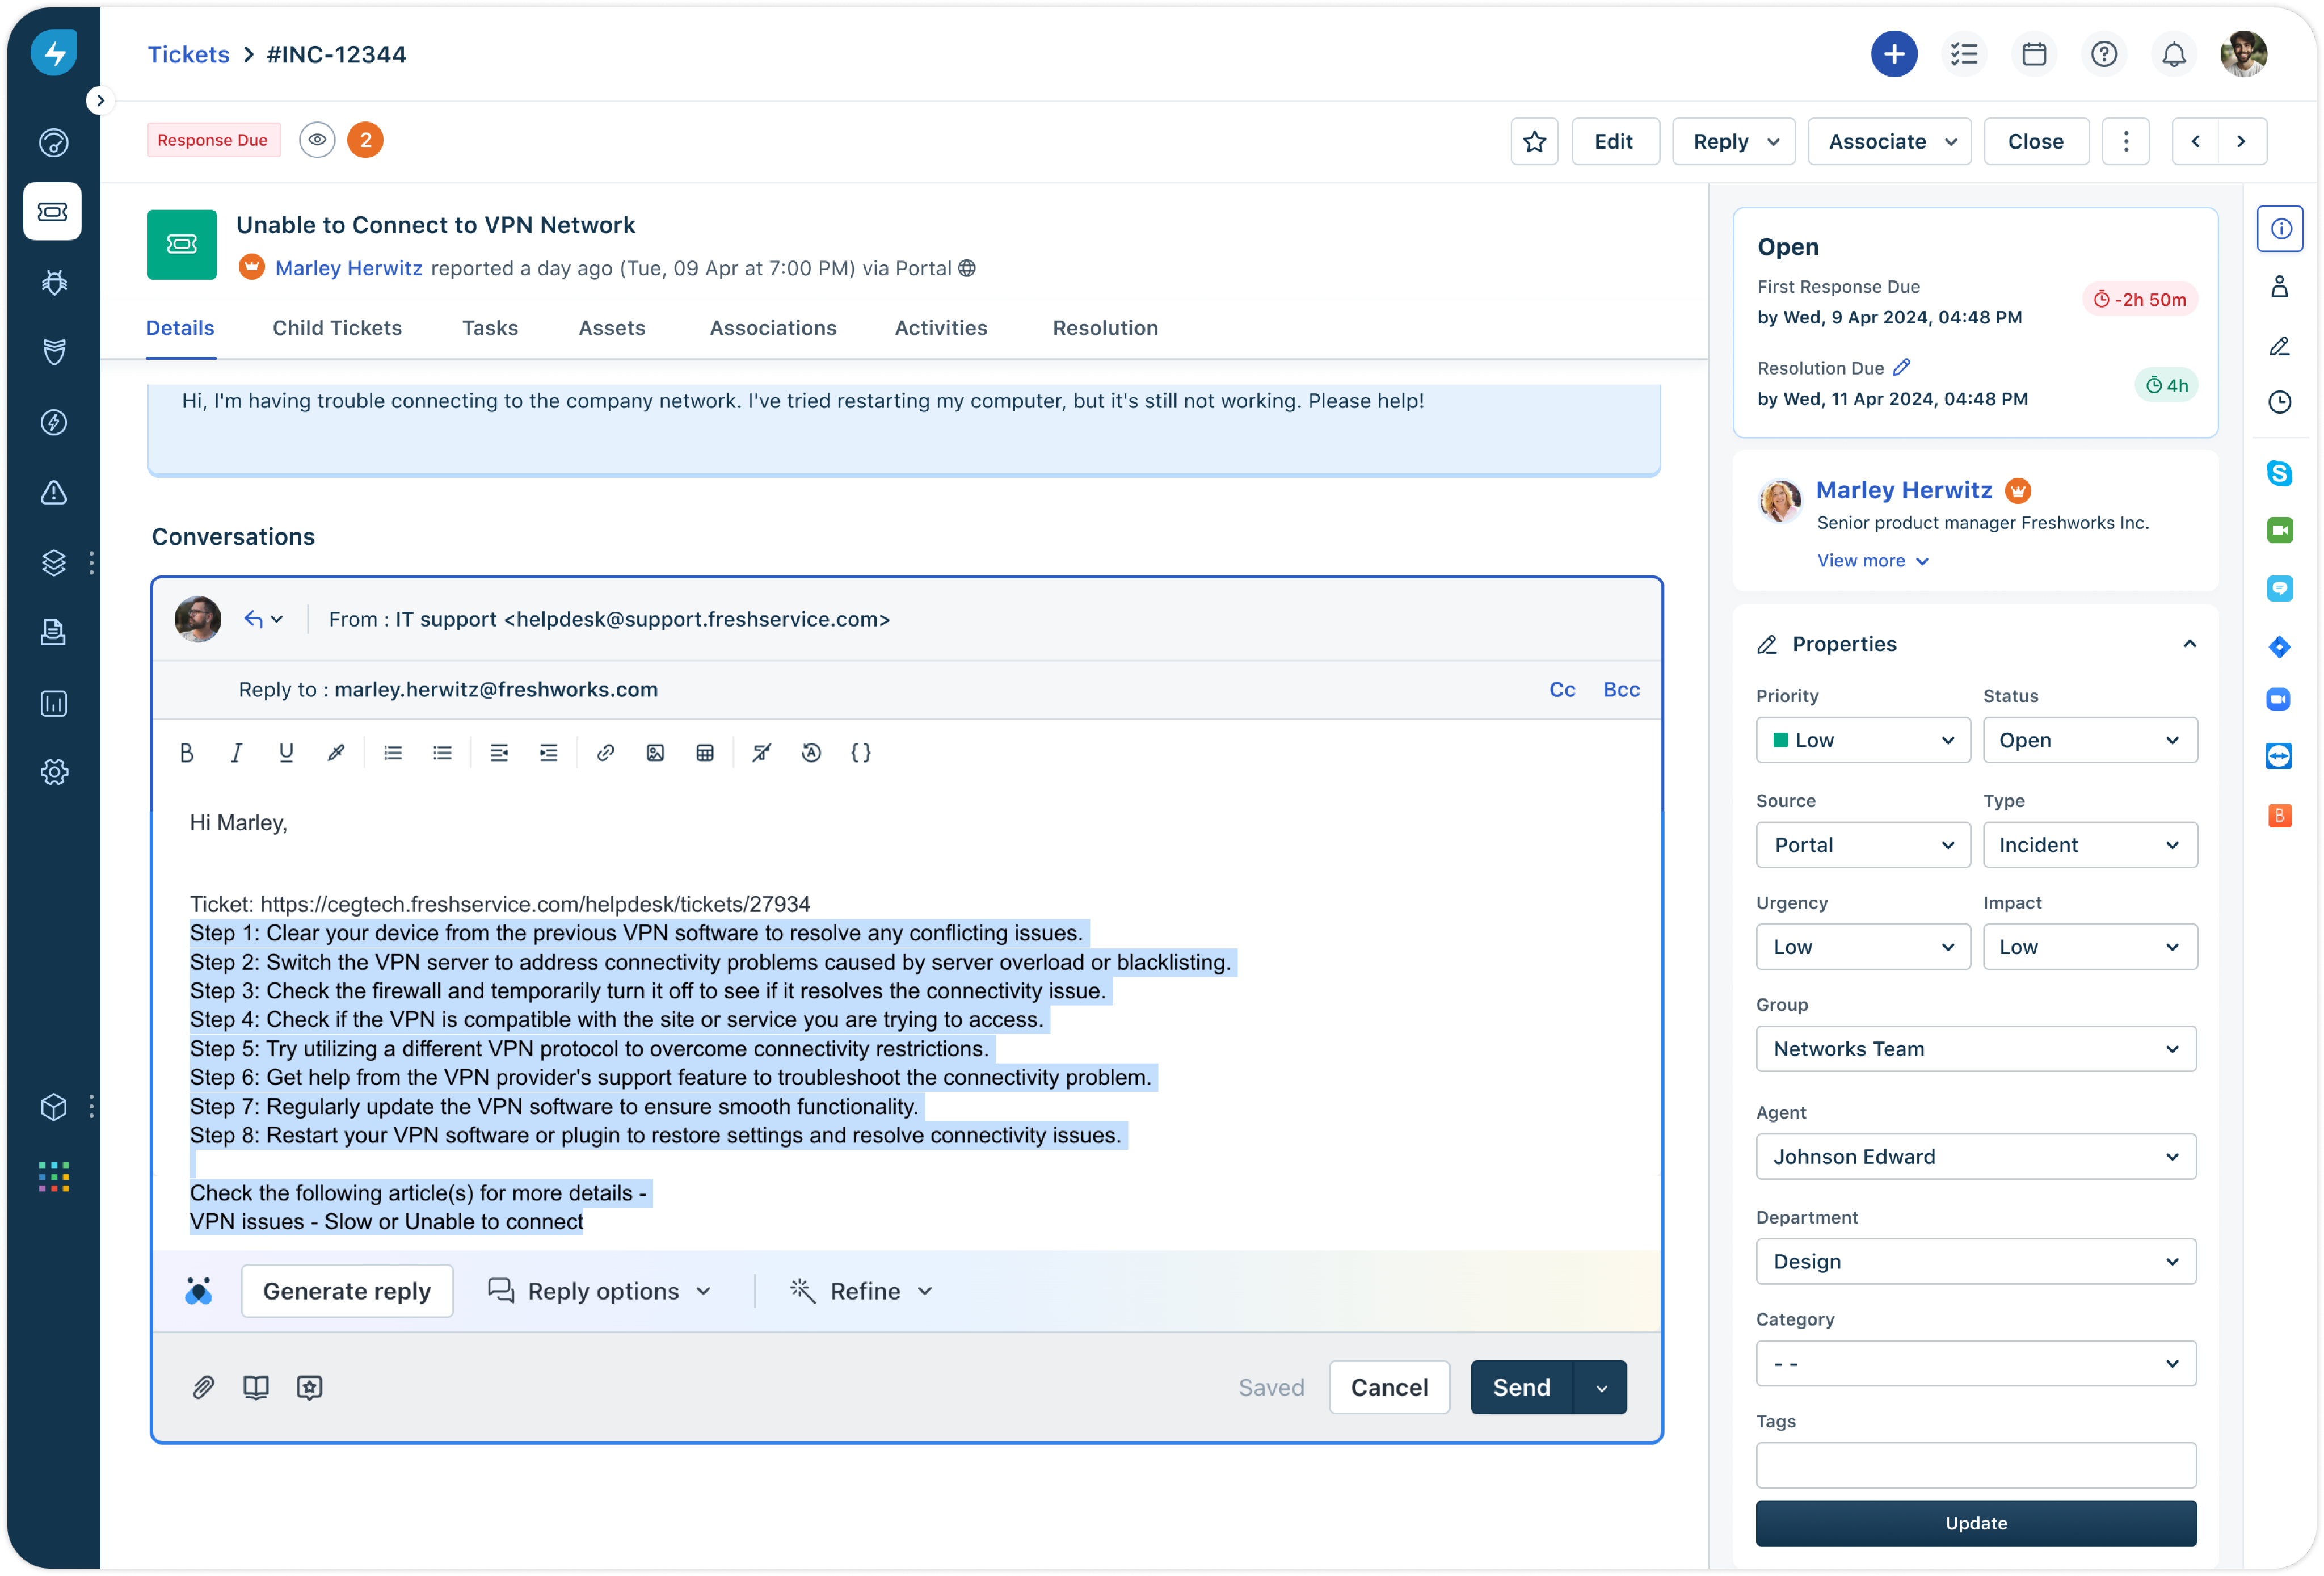Click the attachment paperclip icon

point(203,1387)
